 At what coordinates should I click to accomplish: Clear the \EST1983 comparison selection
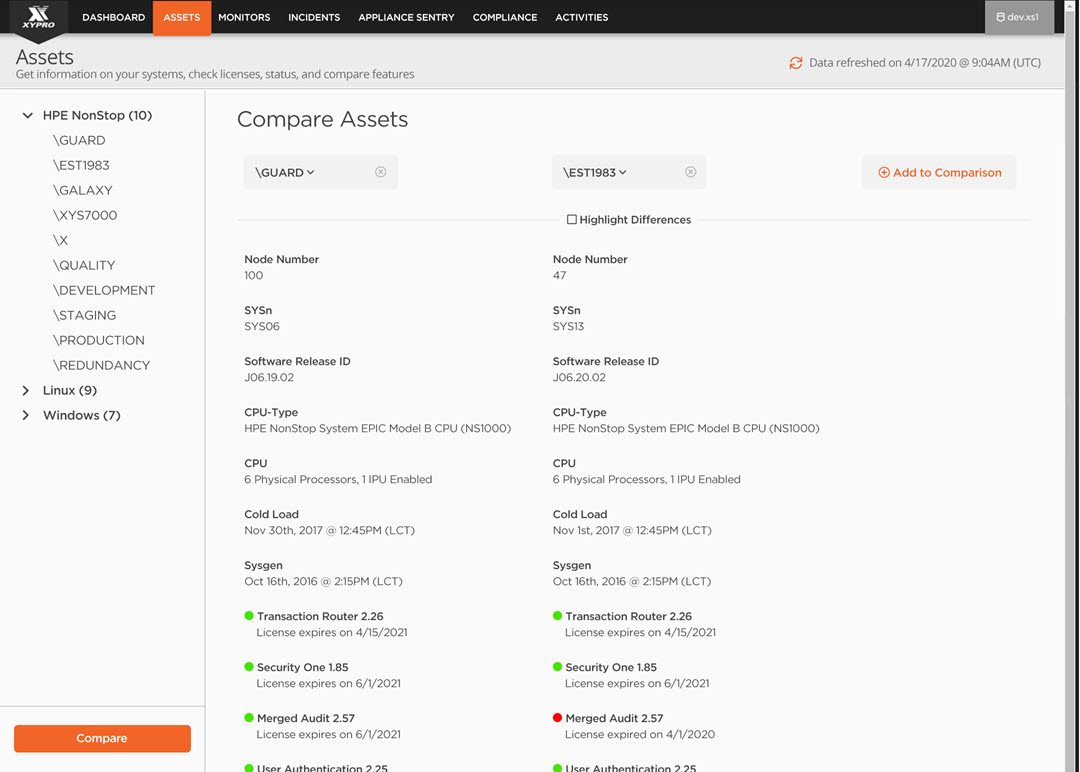[x=690, y=172]
